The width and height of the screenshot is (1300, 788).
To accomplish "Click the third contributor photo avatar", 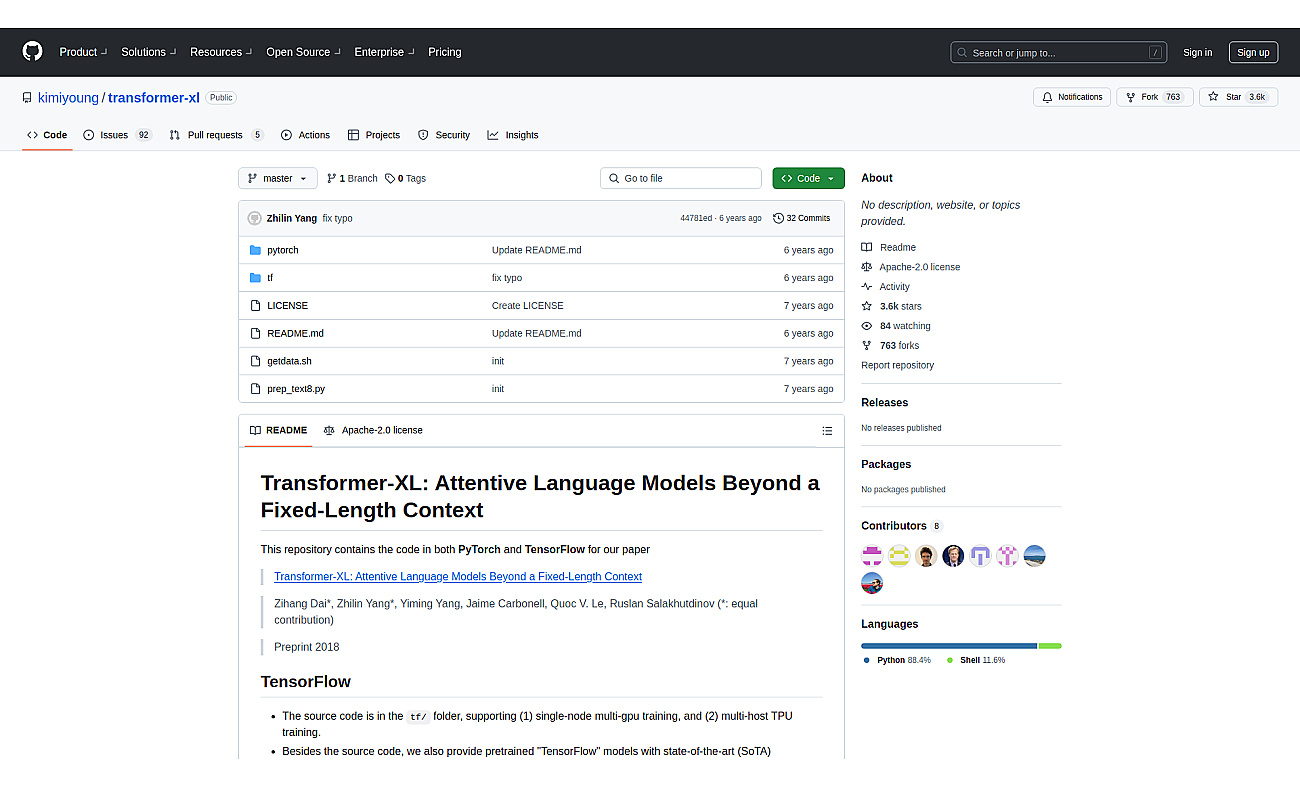I will tap(926, 556).
